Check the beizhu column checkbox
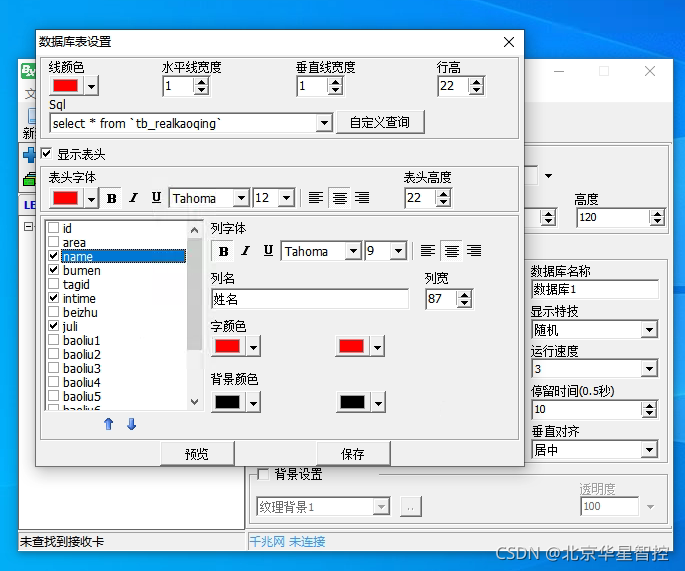The height and width of the screenshot is (571, 685). pyautogui.click(x=54, y=311)
